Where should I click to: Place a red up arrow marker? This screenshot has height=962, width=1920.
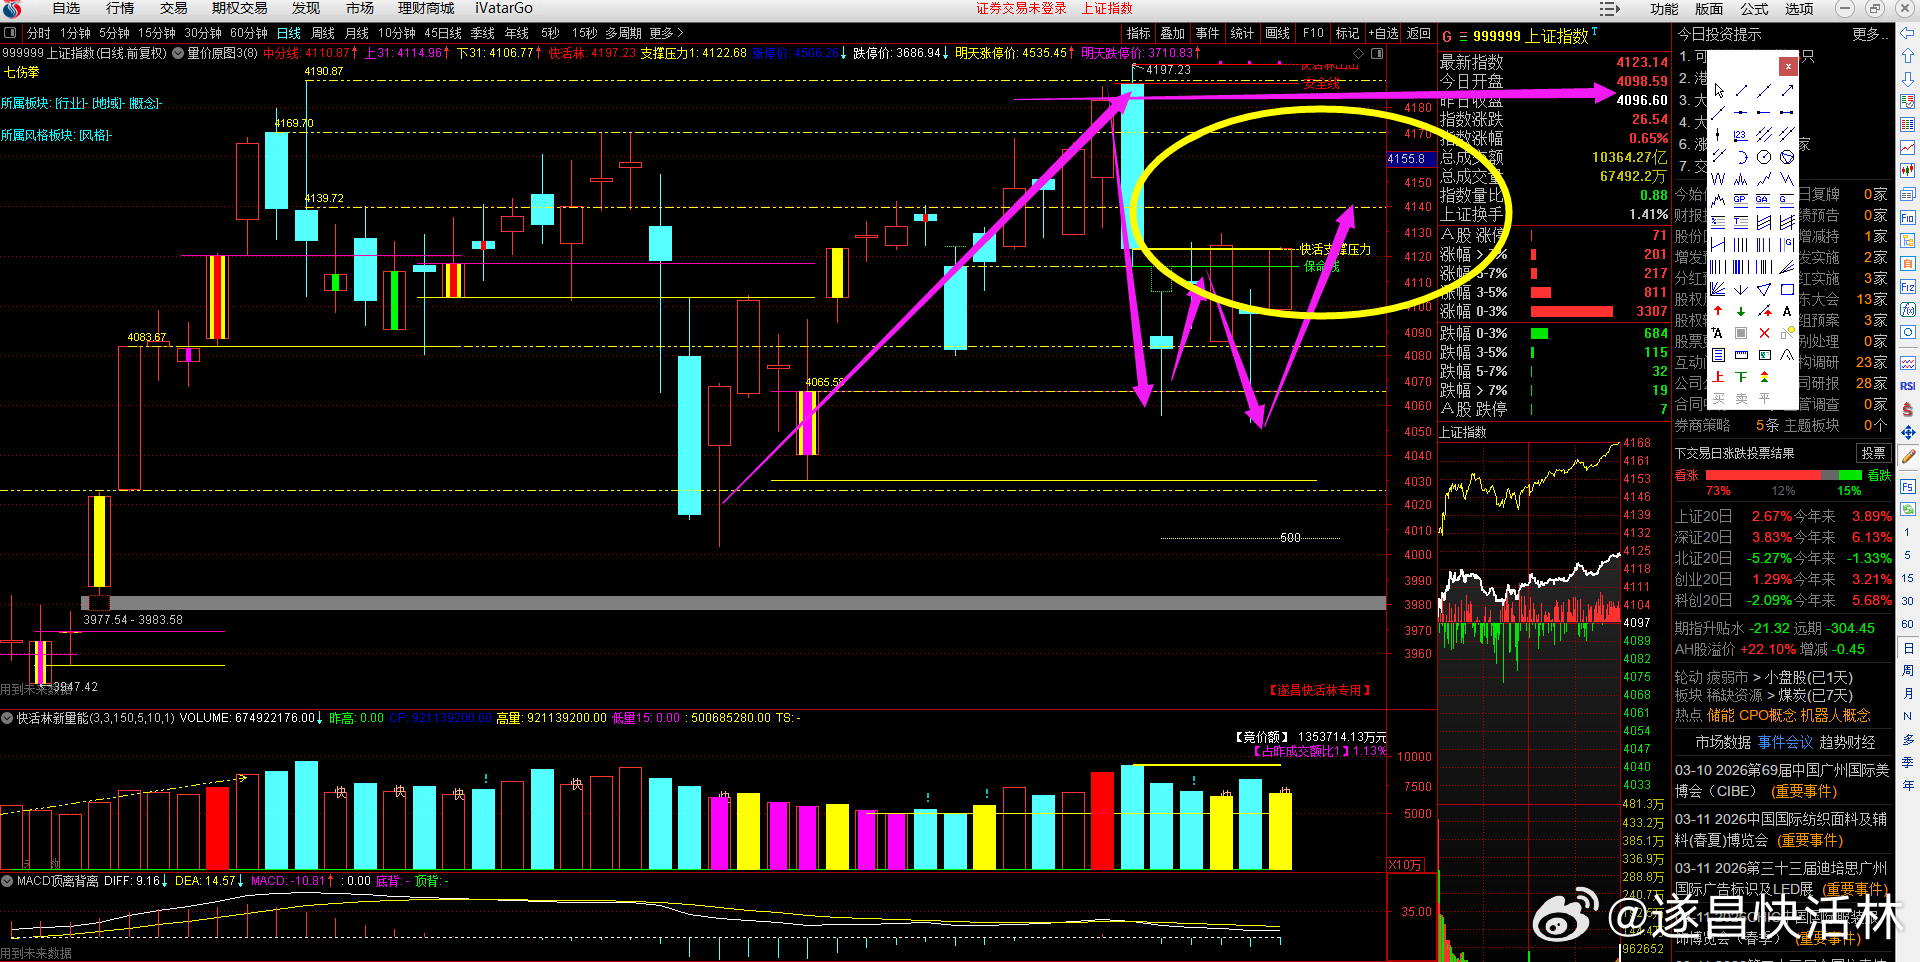point(1718,311)
